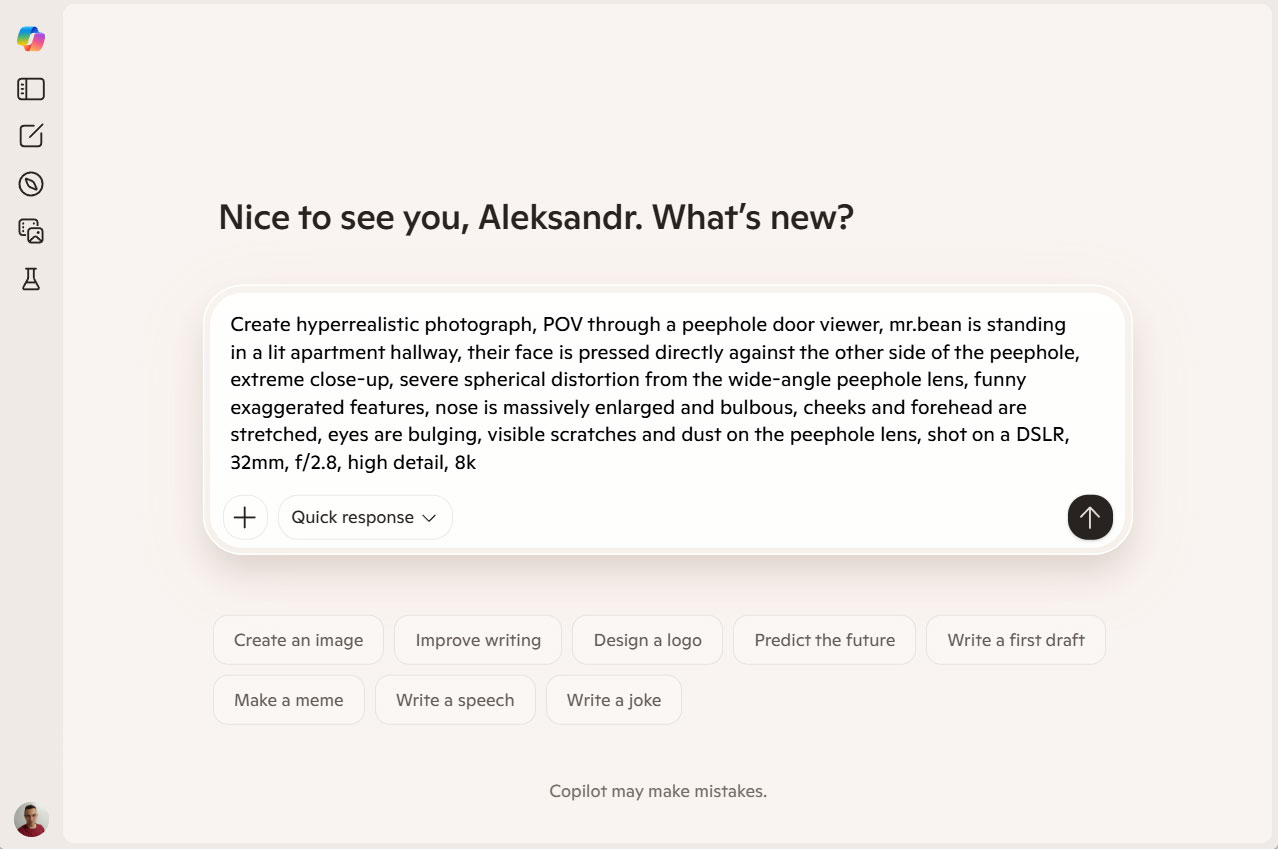1278x849 pixels.
Task: Open the image library icon
Action: click(31, 231)
